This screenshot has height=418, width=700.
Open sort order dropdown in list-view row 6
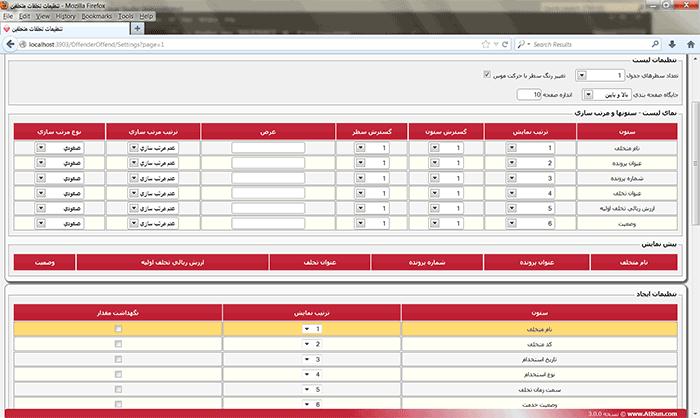tap(153, 223)
